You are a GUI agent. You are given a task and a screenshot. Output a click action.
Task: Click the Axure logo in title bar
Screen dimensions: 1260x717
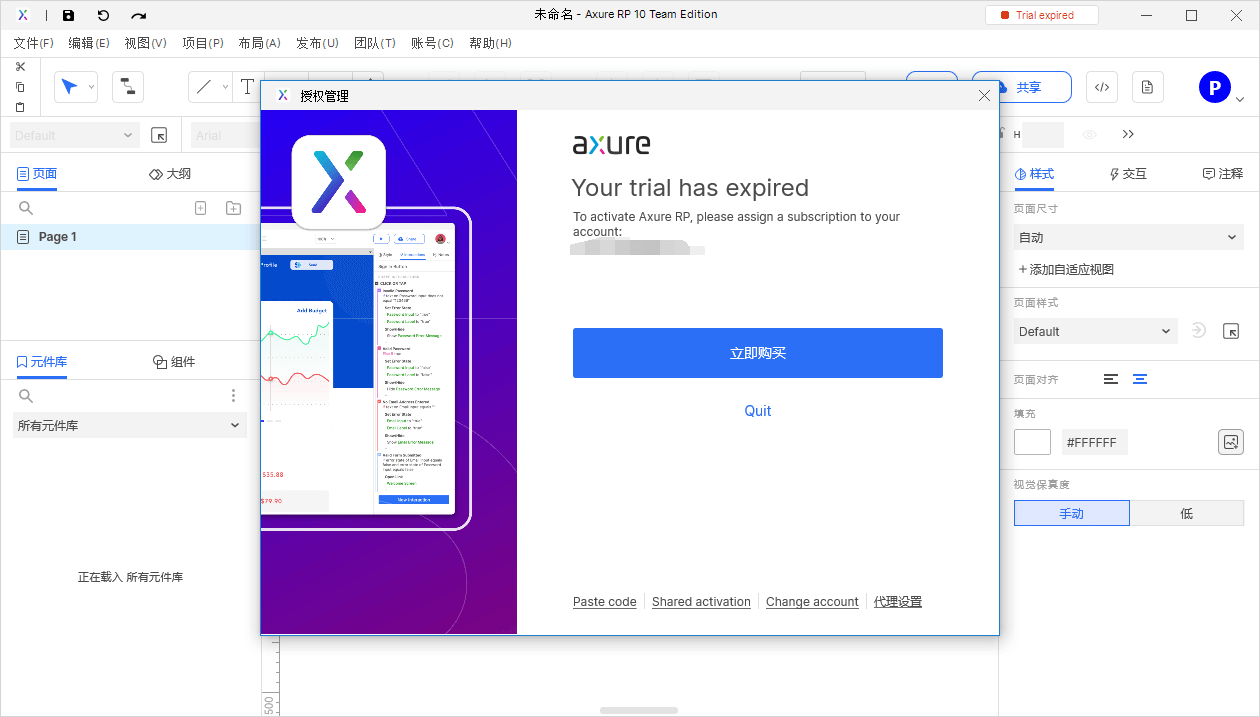click(22, 15)
